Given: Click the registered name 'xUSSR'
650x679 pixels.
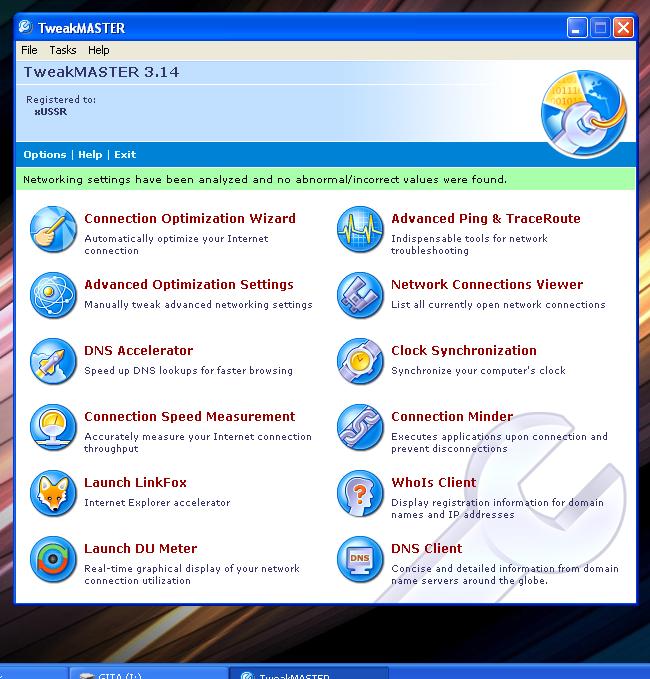Looking at the screenshot, I should tap(51, 112).
